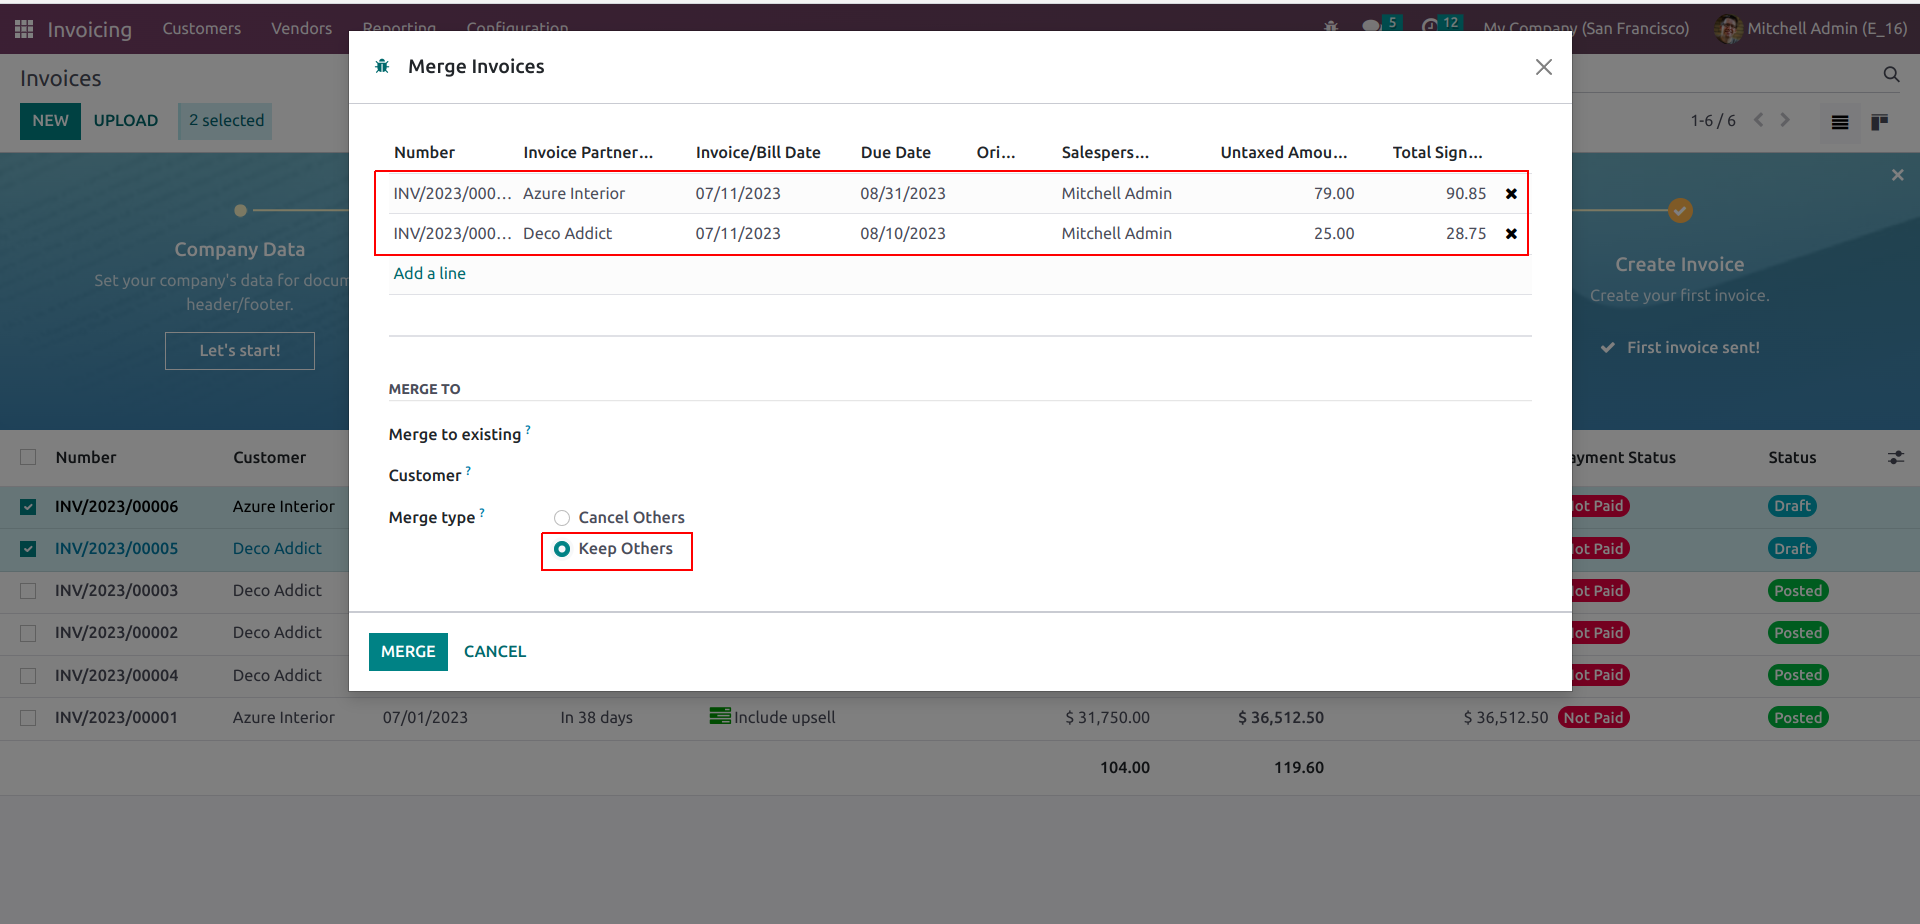Click the NEW invoice button
The width and height of the screenshot is (1920, 924).
(50, 121)
